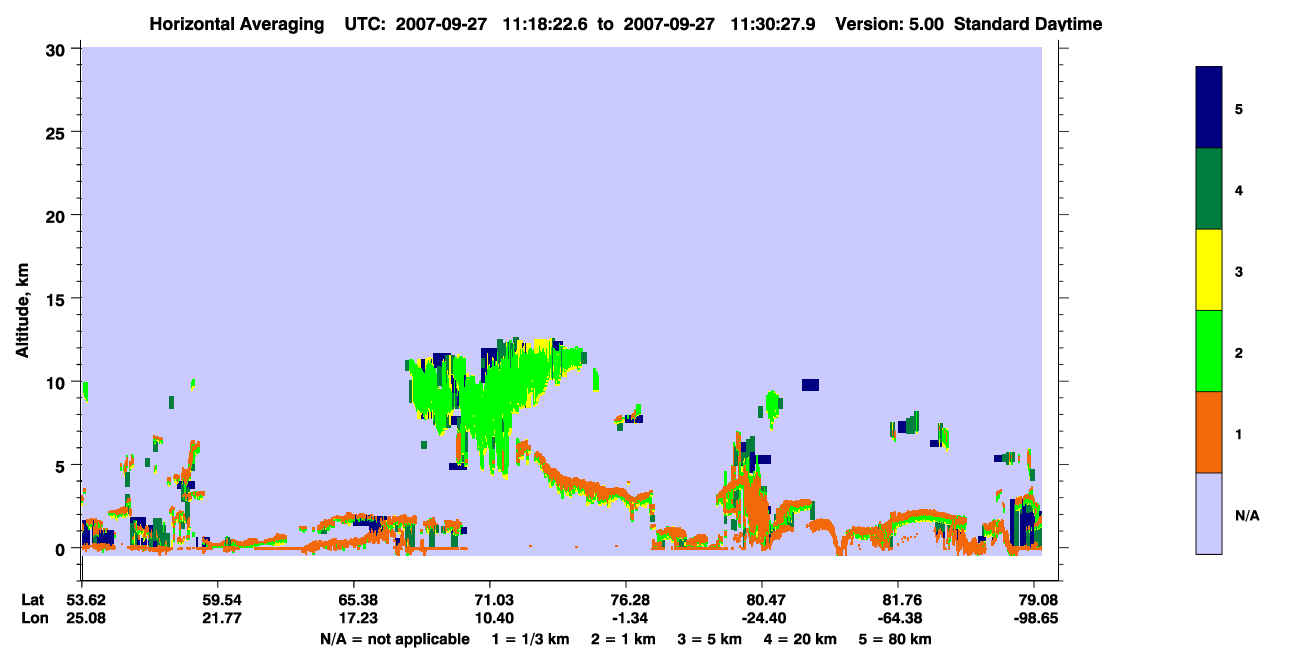Click legend text '5 = 80 km'
The height and width of the screenshot is (667, 1300).
point(894,638)
